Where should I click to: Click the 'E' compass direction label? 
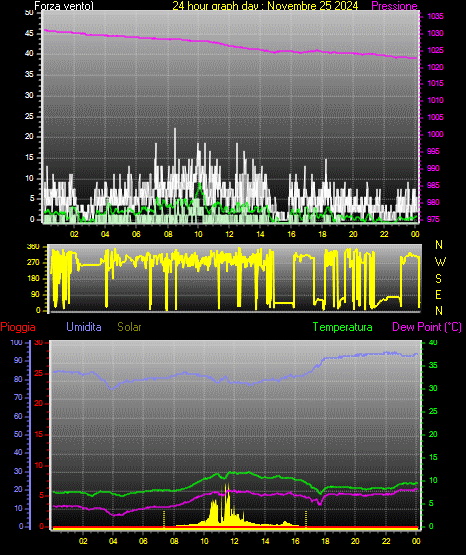pos(438,294)
